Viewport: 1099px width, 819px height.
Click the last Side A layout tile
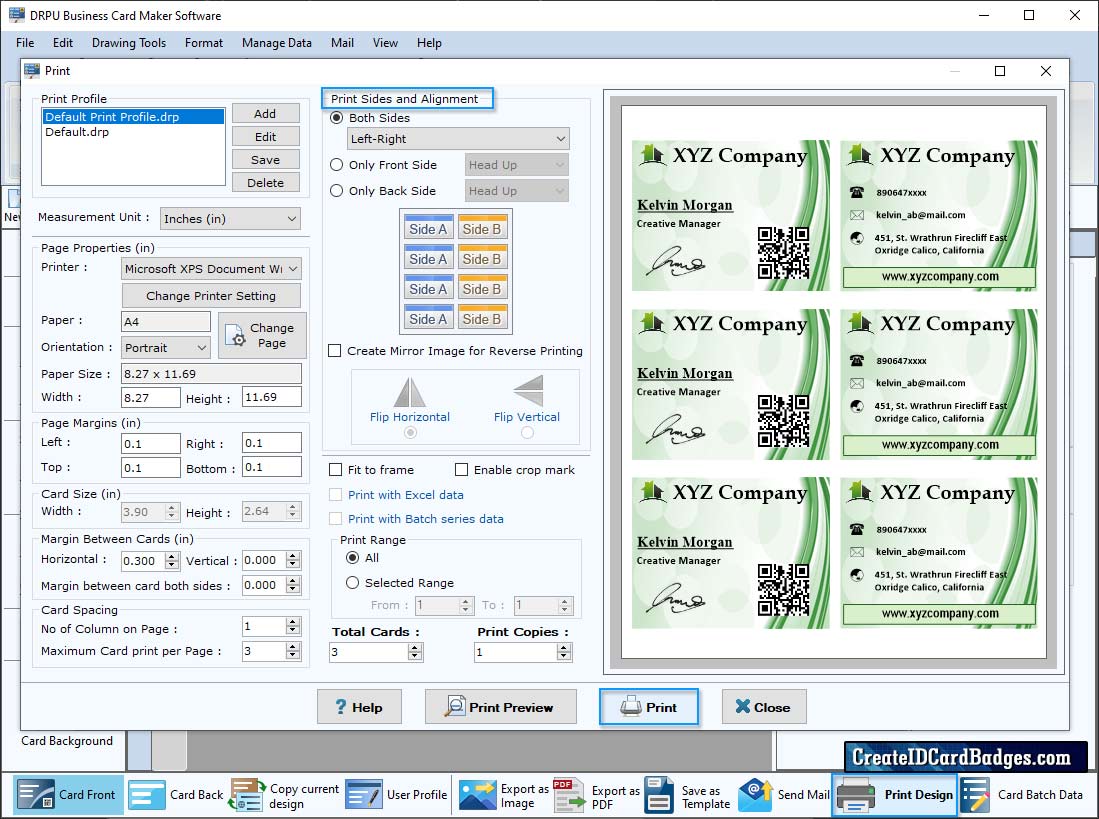tap(428, 317)
